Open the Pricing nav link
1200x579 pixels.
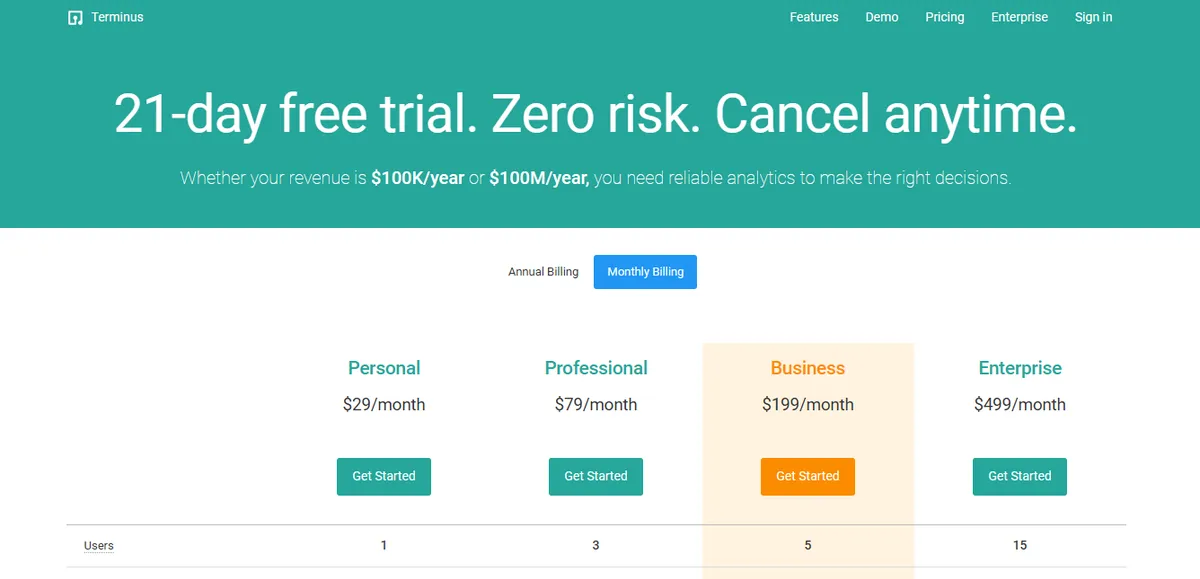coord(945,17)
